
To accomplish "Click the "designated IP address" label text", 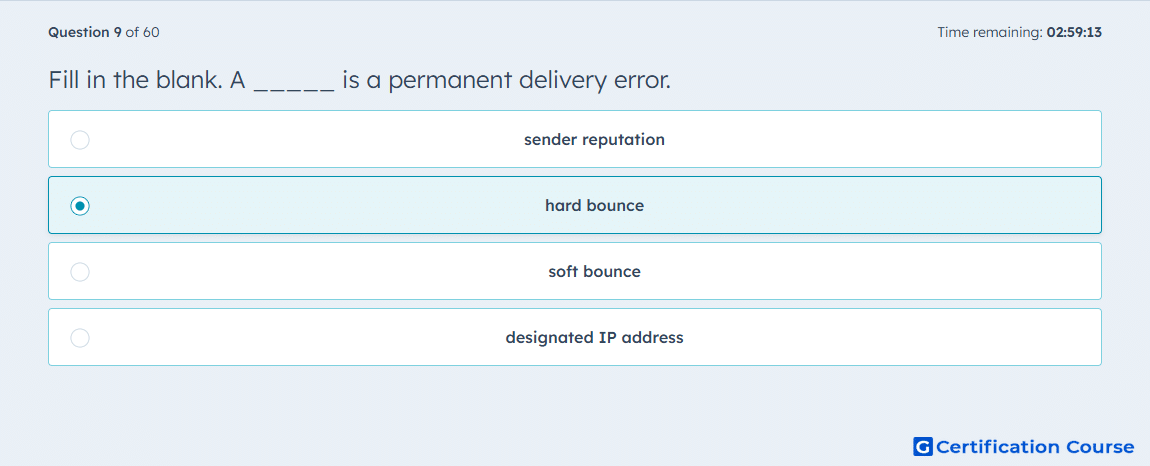I will (x=594, y=338).
